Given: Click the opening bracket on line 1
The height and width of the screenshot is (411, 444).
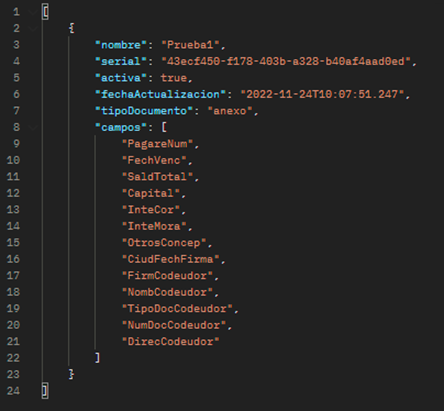Looking at the screenshot, I should tap(45, 12).
